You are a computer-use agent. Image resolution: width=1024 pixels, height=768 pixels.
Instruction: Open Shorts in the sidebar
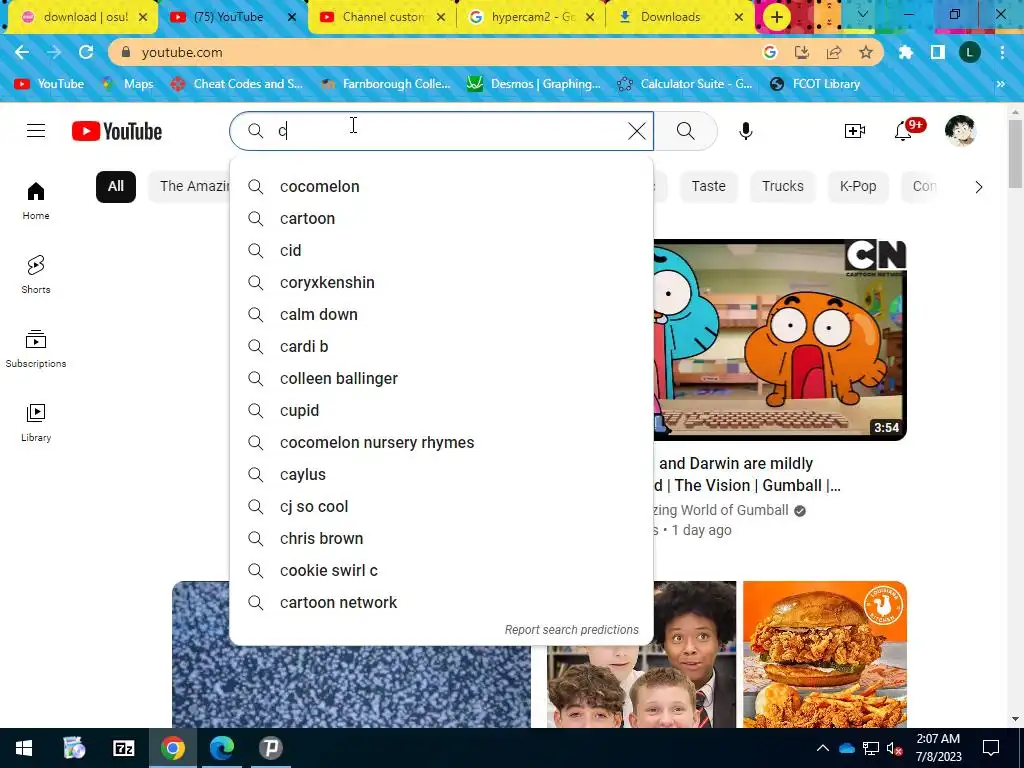click(x=36, y=274)
